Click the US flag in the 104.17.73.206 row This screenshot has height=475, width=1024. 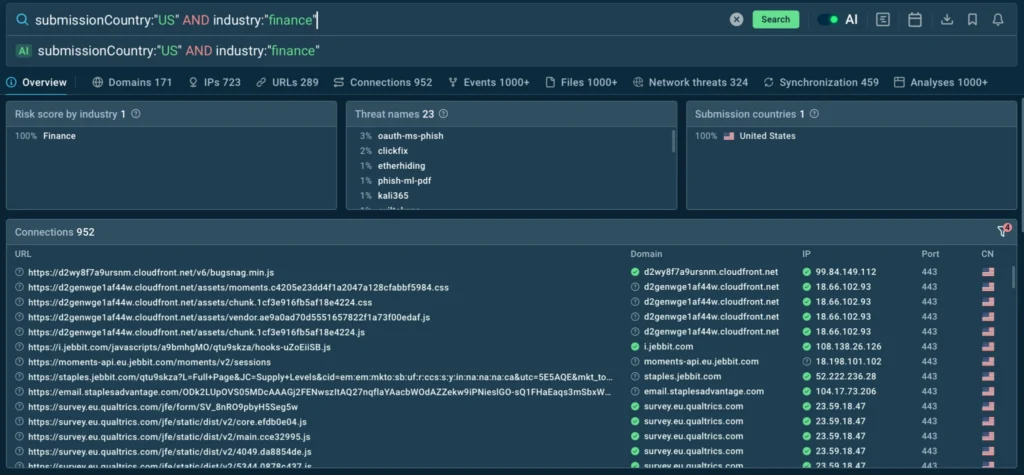click(x=988, y=392)
